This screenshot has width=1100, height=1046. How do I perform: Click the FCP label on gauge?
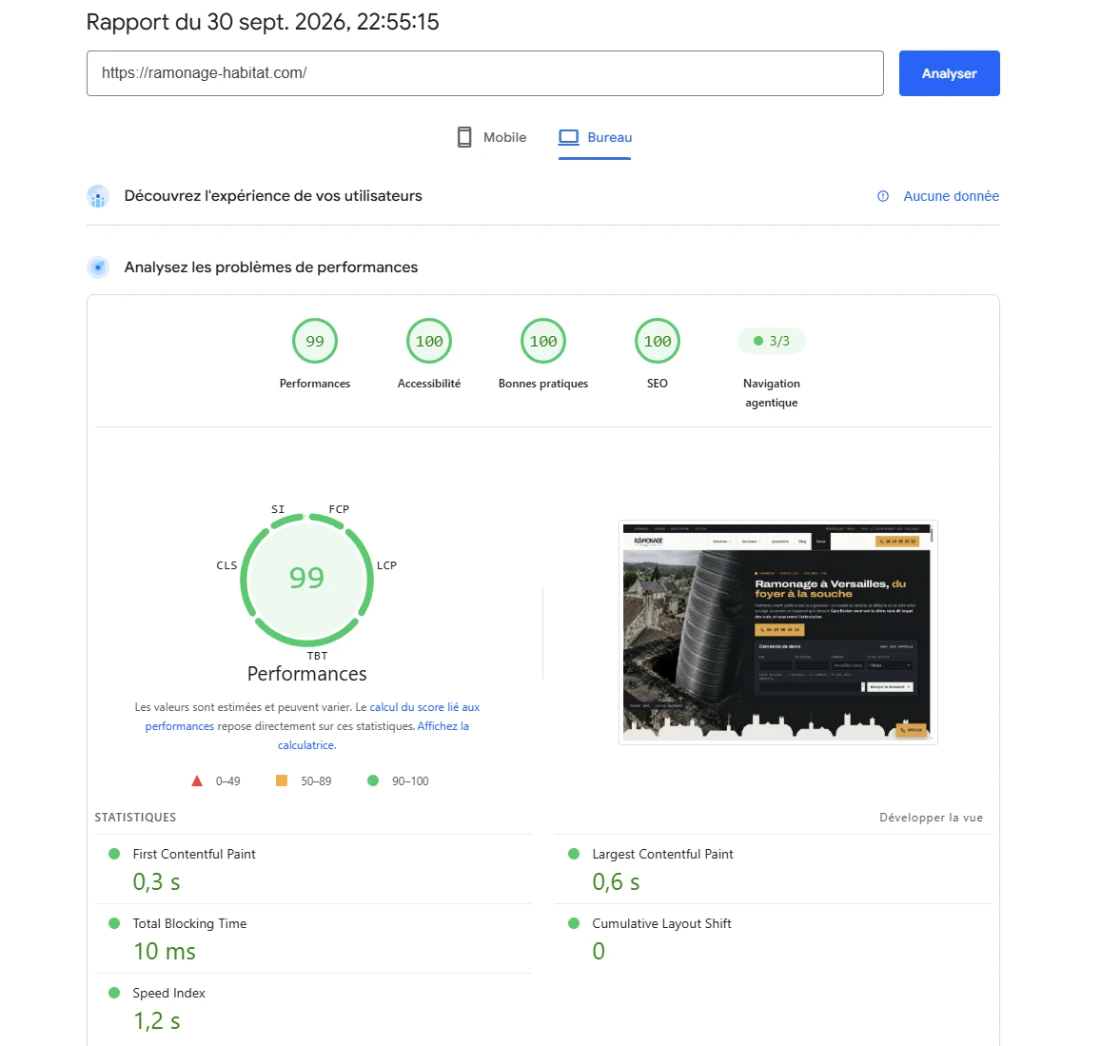339,509
